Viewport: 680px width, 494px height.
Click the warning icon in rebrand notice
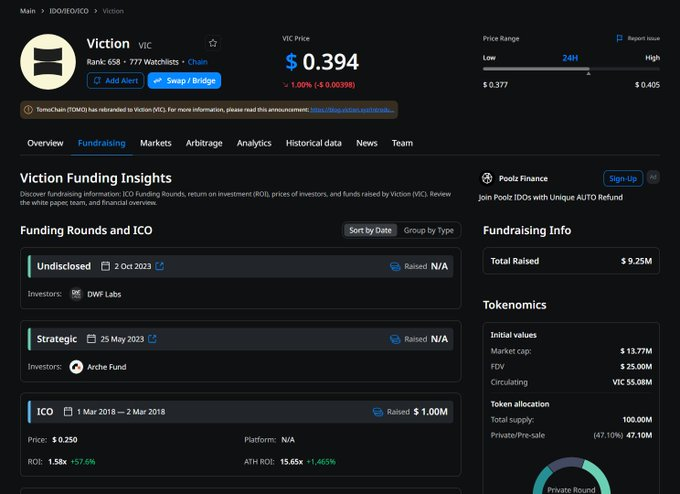click(x=28, y=110)
